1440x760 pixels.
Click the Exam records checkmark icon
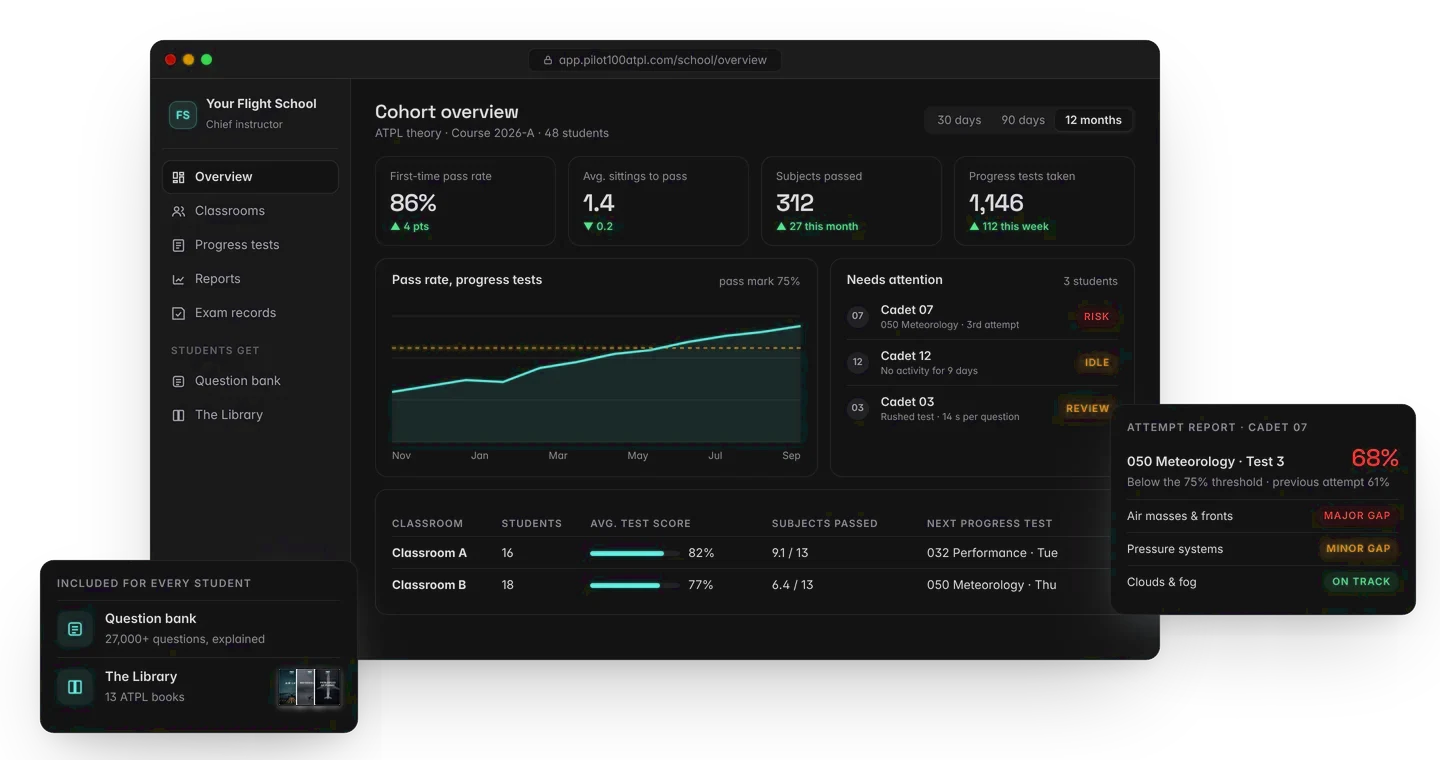click(178, 313)
